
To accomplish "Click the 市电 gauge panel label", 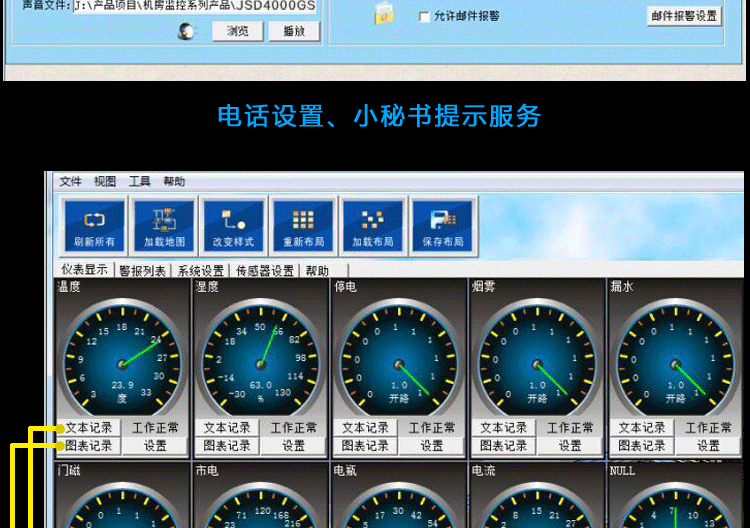I will tap(207, 471).
